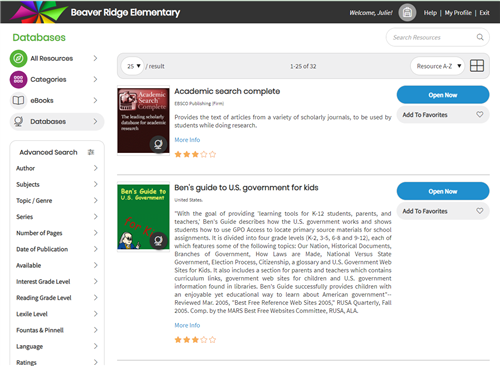Switch to grid view layout icon

coord(477,66)
